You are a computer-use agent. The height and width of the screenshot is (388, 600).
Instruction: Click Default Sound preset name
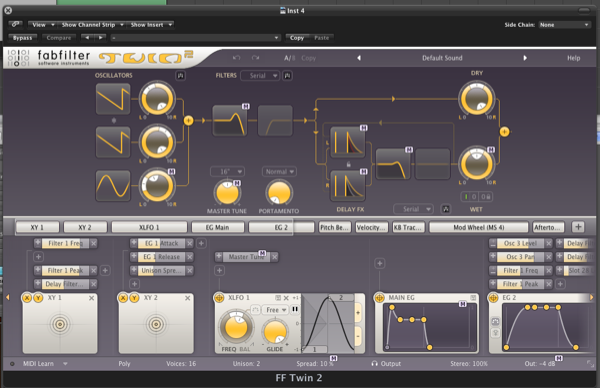tap(442, 58)
